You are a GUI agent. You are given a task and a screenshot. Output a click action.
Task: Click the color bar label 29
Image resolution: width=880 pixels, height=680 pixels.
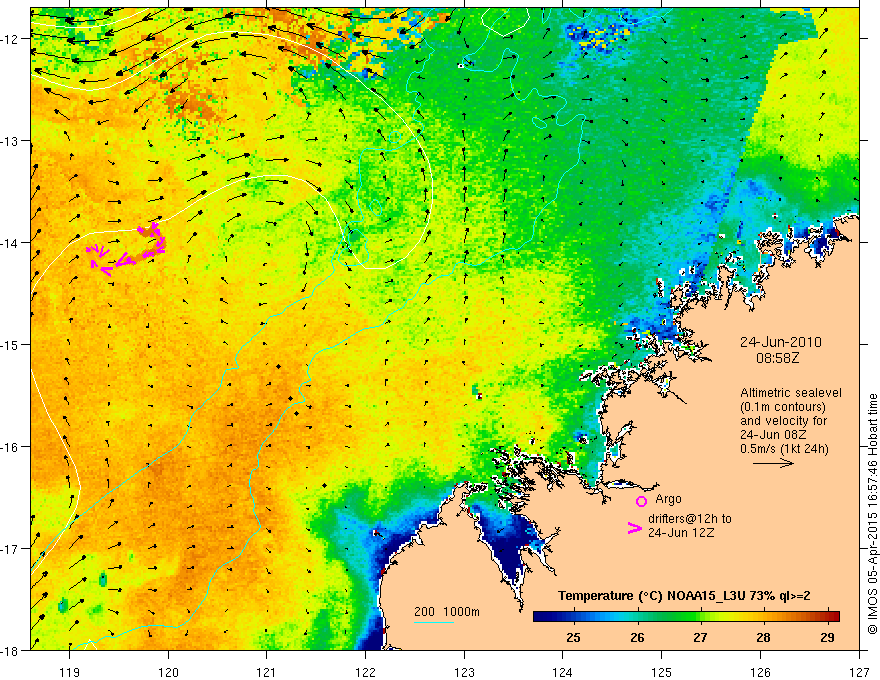pos(827,637)
